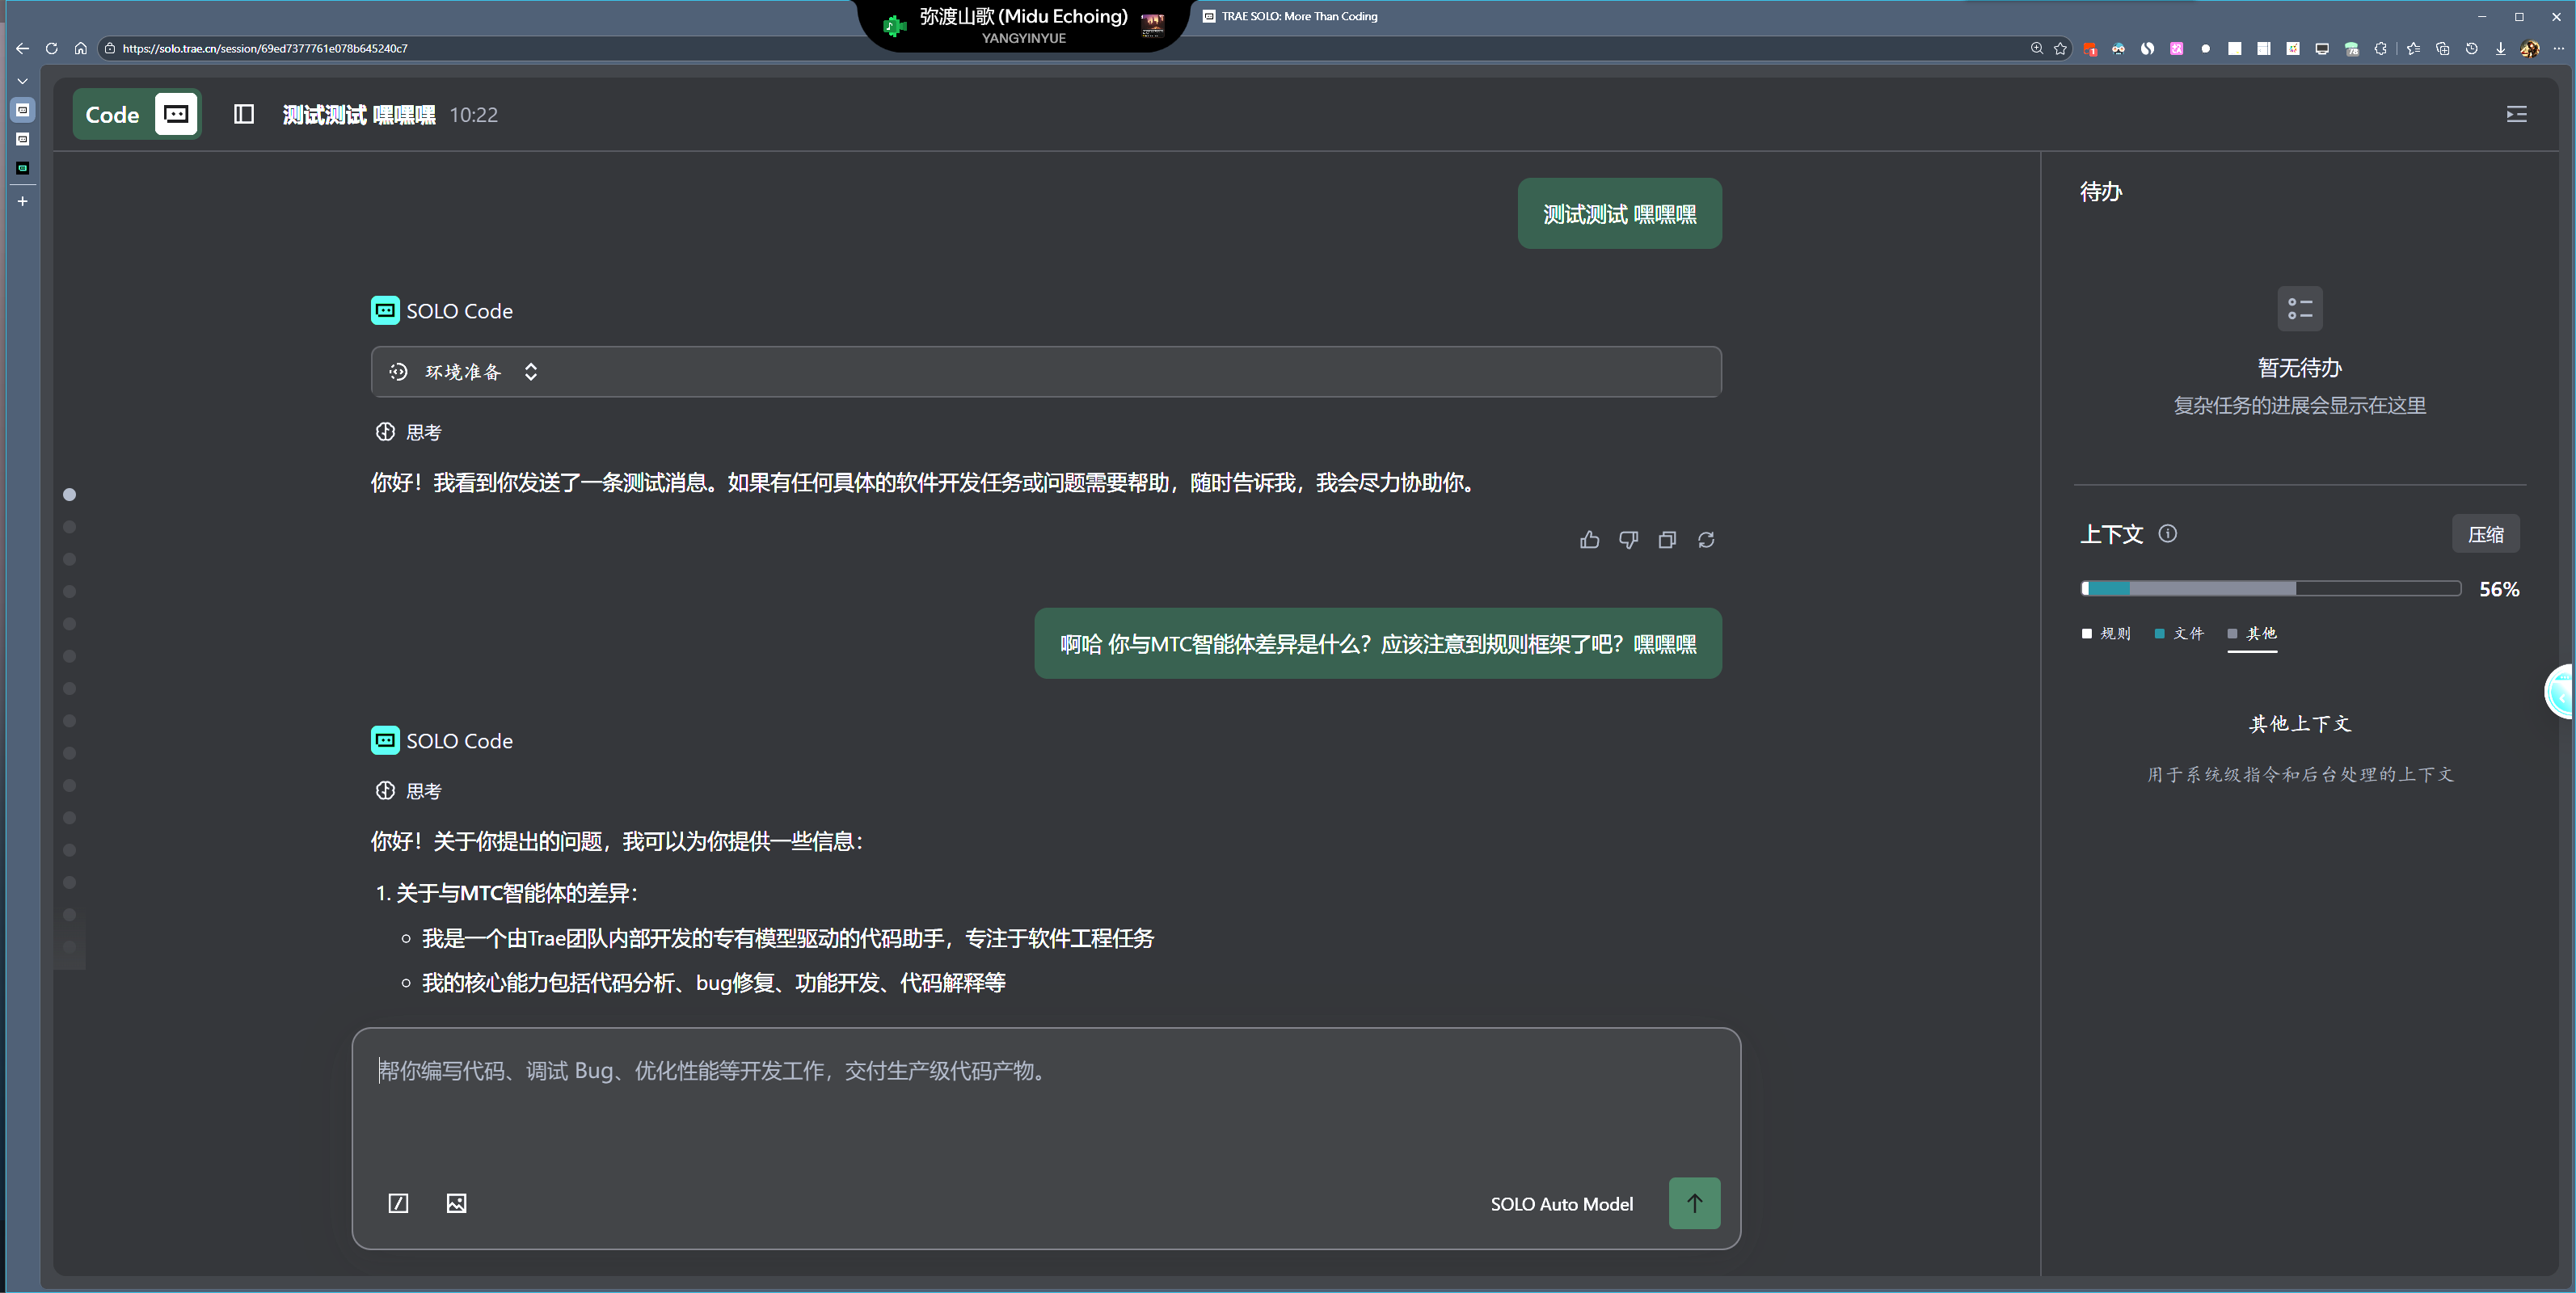Open the SOLO Auto Model selector
Image resolution: width=2576 pixels, height=1293 pixels.
pos(1561,1204)
